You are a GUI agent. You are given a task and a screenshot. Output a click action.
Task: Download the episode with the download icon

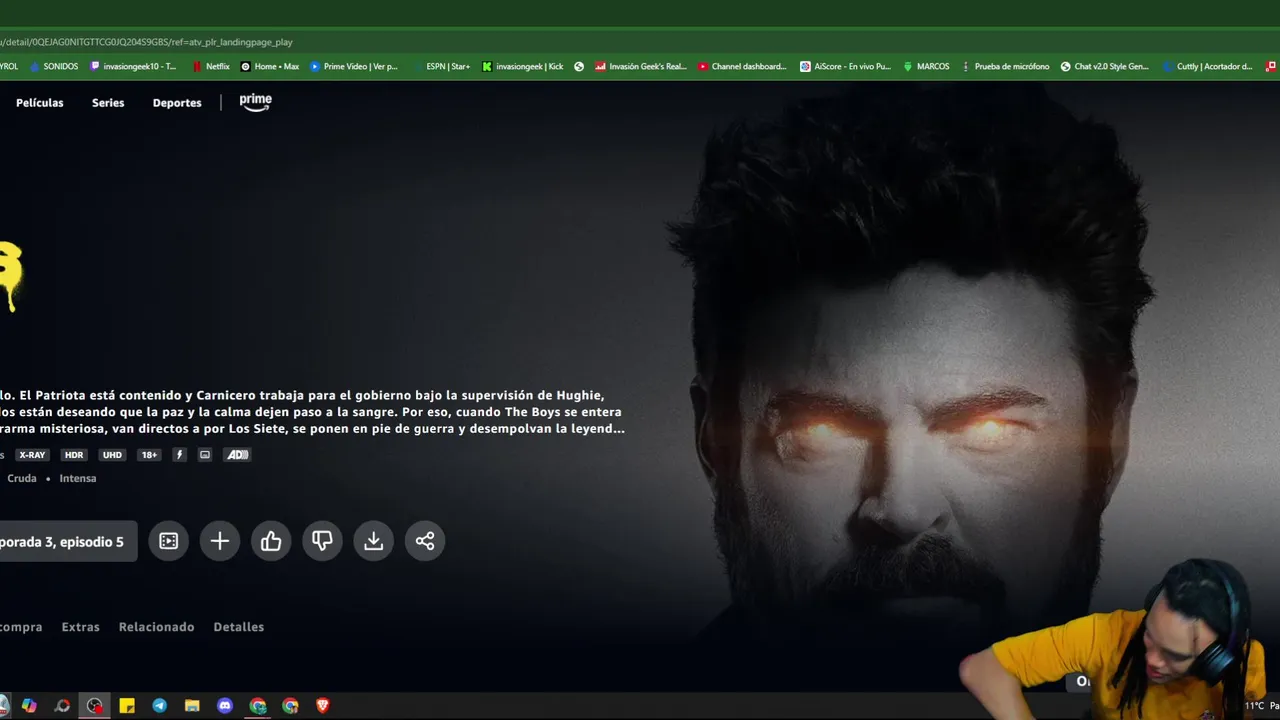click(373, 541)
